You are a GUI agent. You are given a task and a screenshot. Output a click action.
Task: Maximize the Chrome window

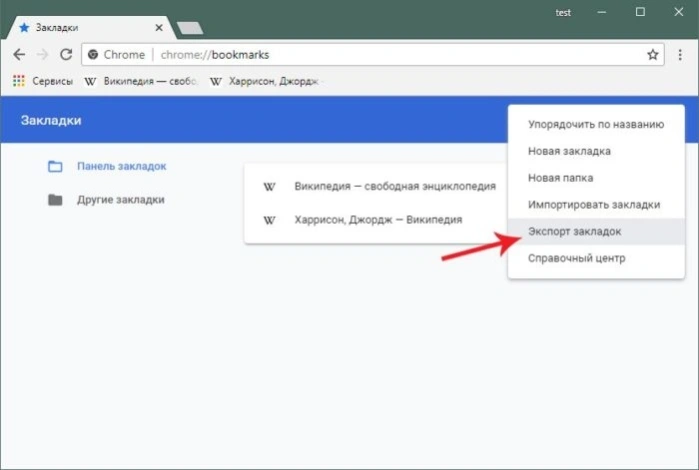[x=640, y=12]
